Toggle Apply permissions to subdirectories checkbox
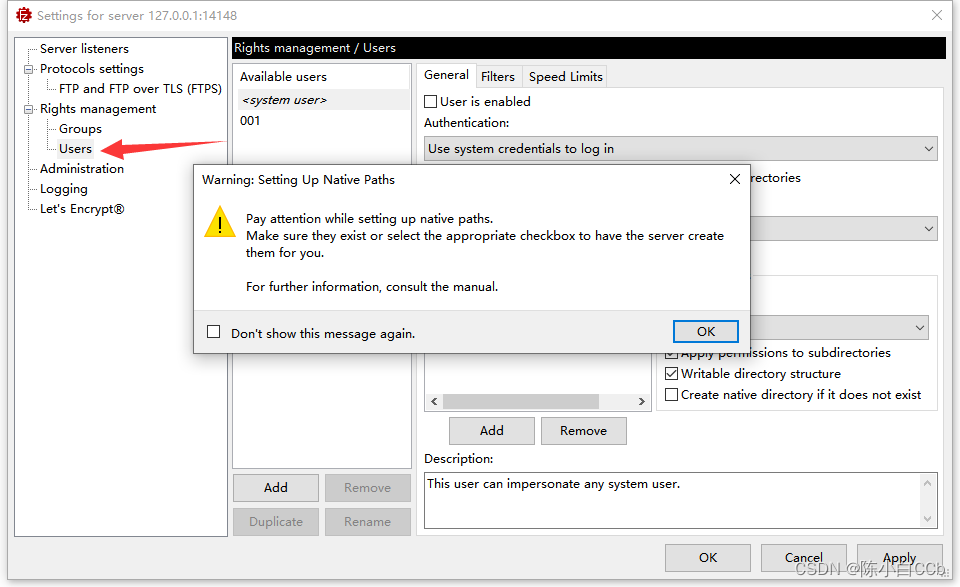This screenshot has width=960, height=587. (x=672, y=355)
